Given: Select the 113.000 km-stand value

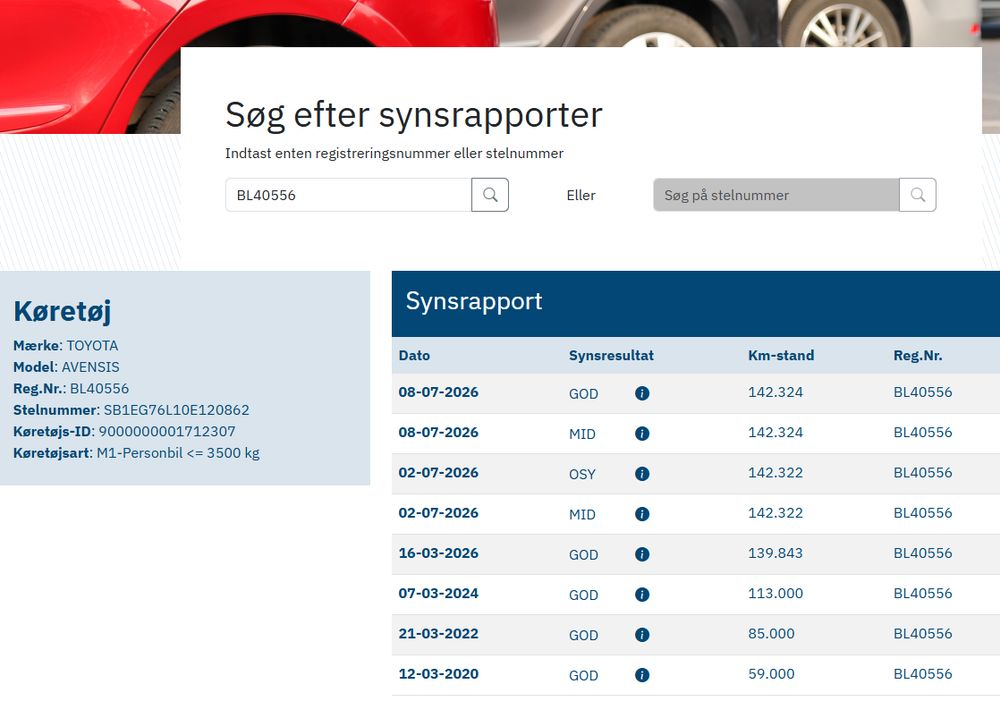Looking at the screenshot, I should (775, 593).
